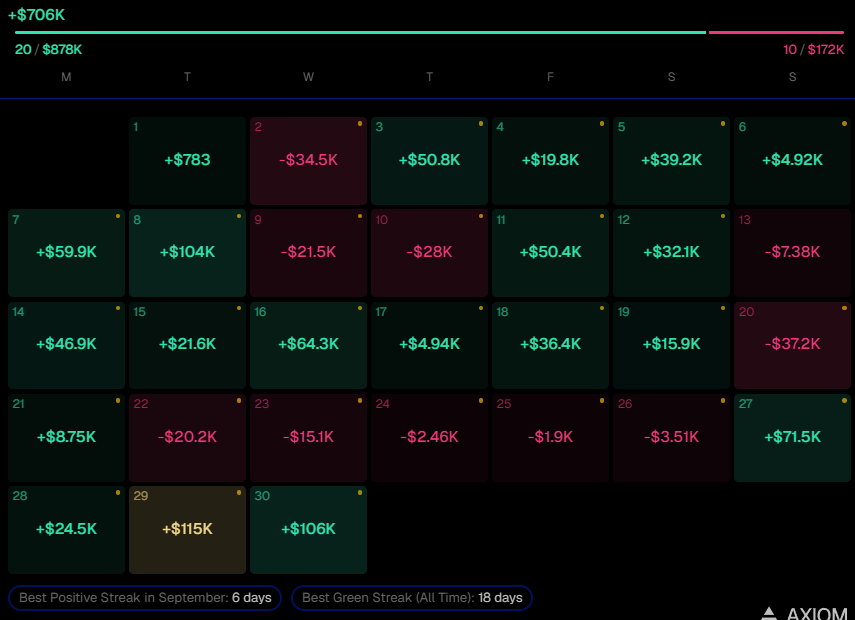The width and height of the screenshot is (855, 620).
Task: Click the W weekday column header
Action: click(309, 77)
